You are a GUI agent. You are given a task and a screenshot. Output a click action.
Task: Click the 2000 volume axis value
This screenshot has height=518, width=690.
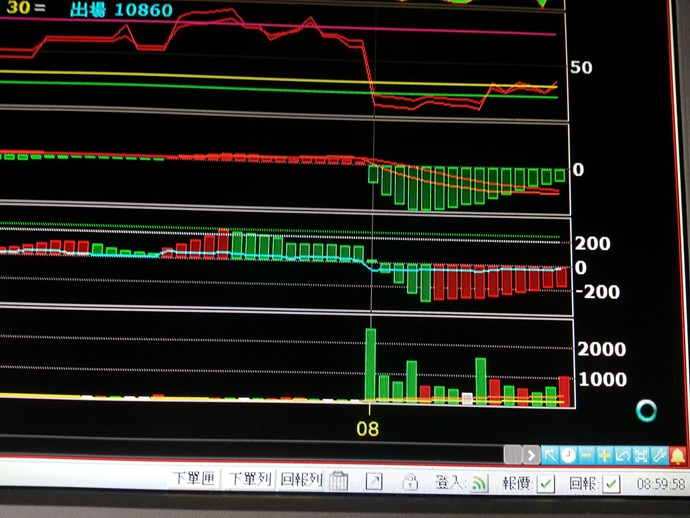[x=602, y=349]
